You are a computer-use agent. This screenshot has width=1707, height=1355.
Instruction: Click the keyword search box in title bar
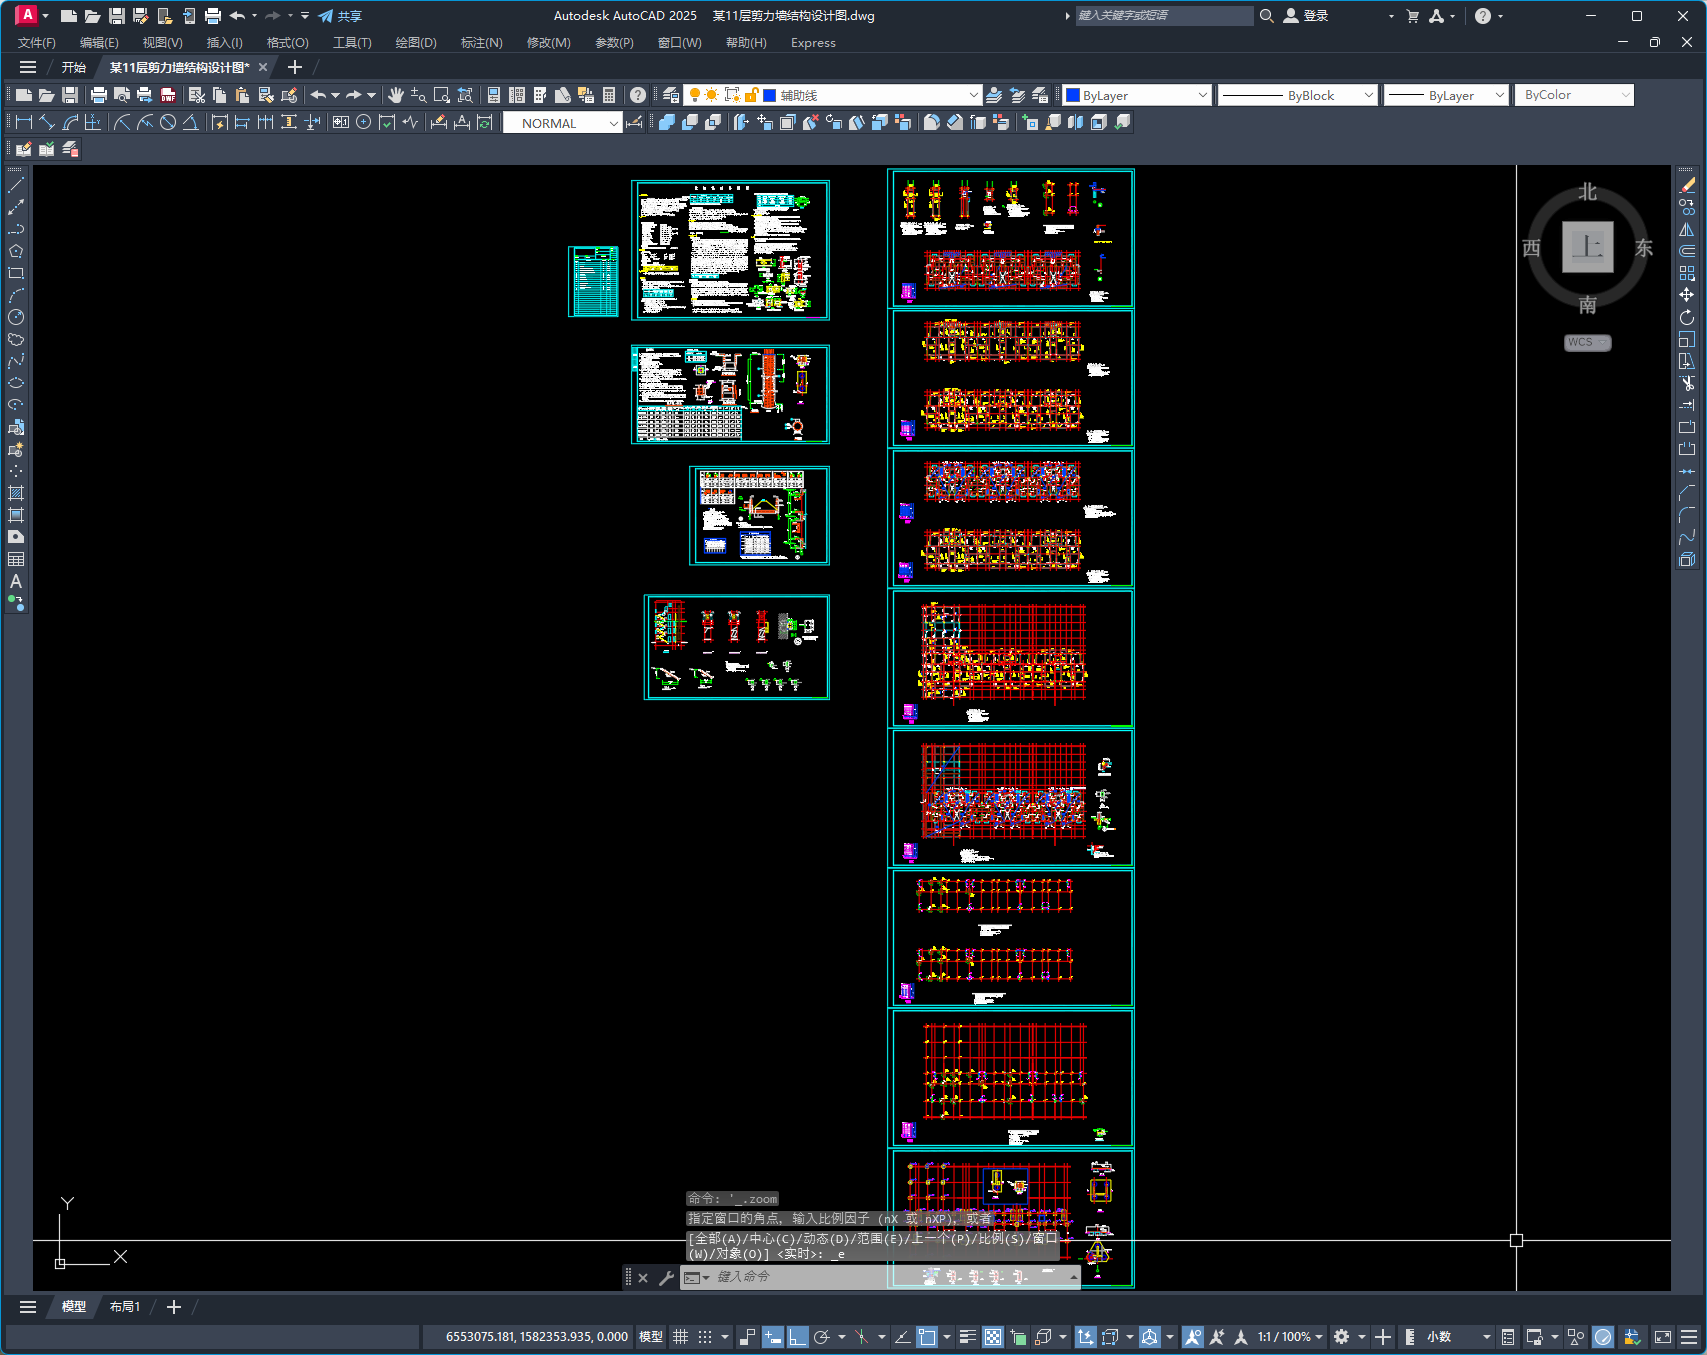pos(1163,16)
